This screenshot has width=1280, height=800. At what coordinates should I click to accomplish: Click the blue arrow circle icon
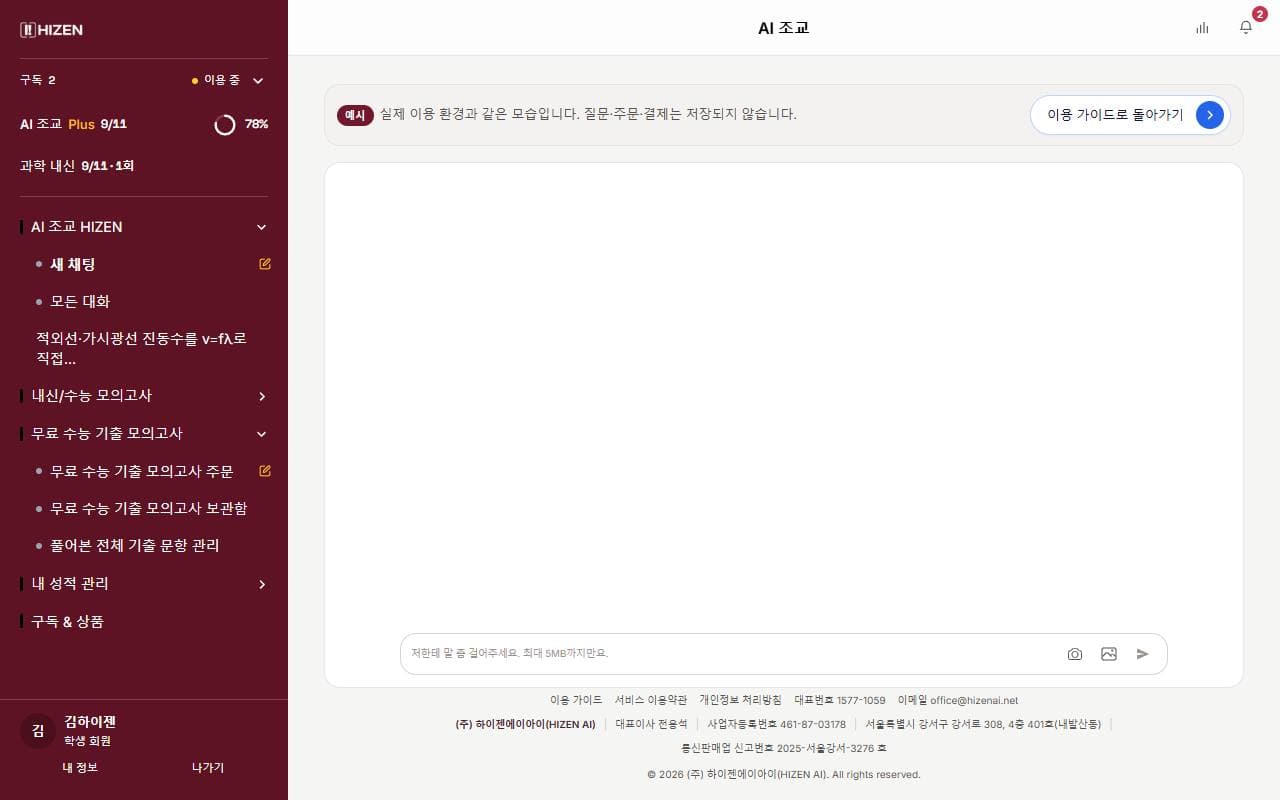click(x=1210, y=115)
